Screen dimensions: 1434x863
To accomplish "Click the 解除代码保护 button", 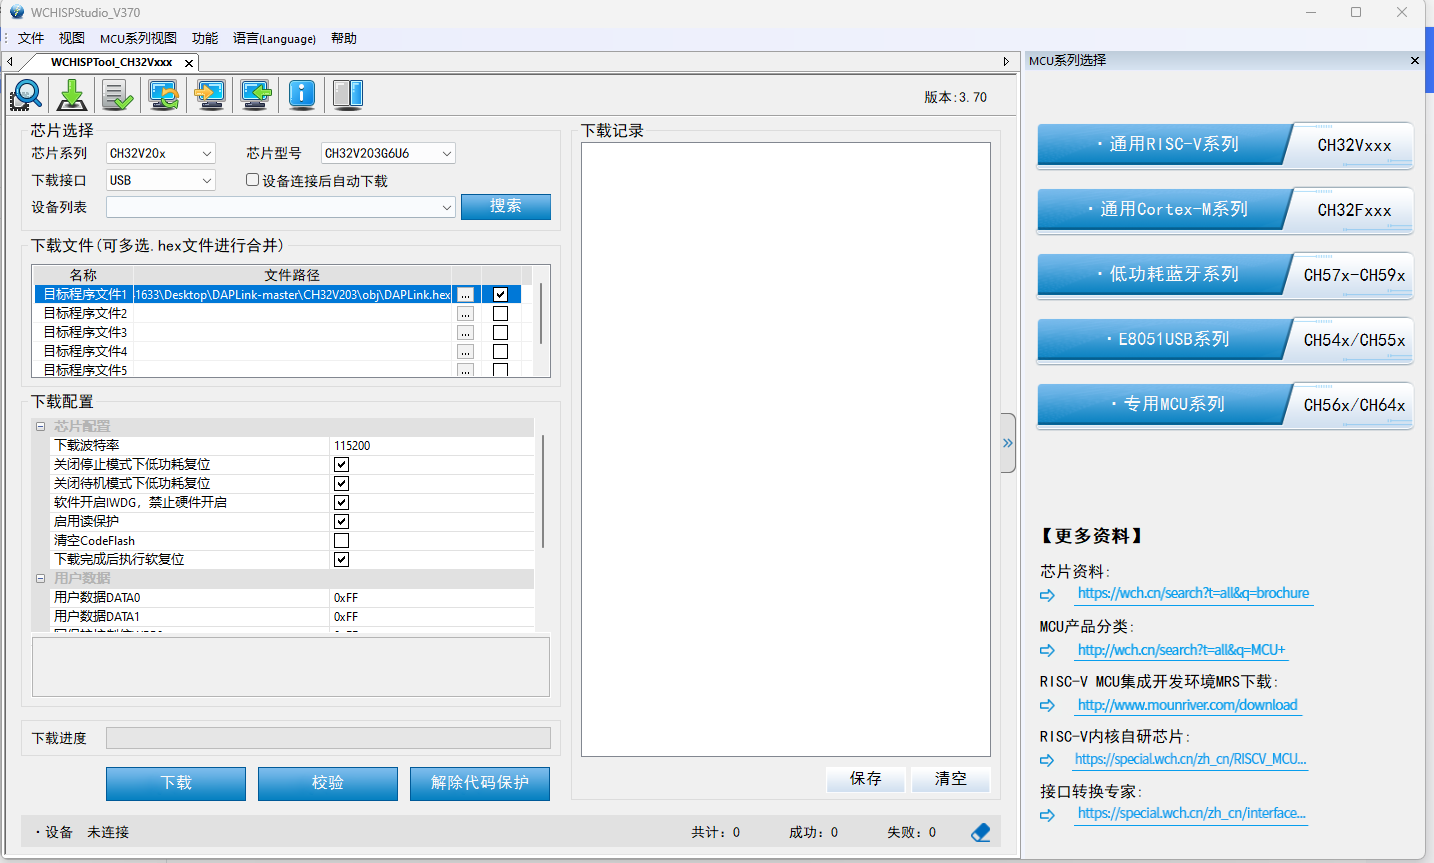I will coord(480,783).
